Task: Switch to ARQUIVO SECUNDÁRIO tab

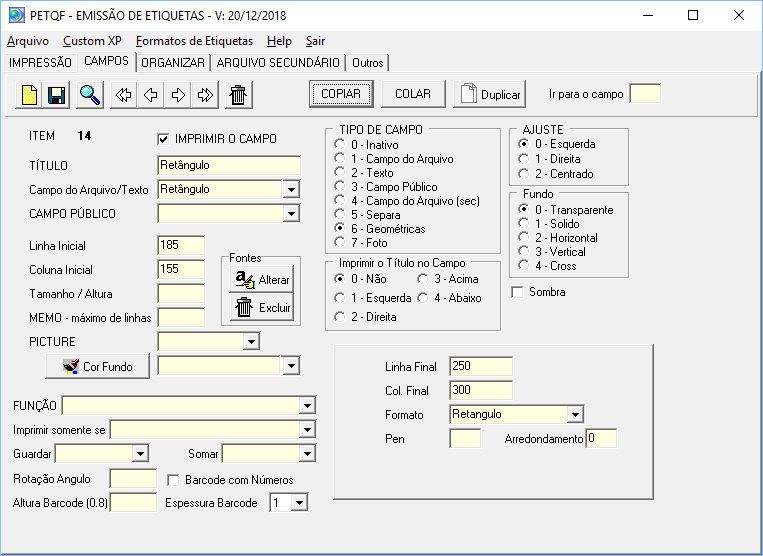Action: coord(278,63)
